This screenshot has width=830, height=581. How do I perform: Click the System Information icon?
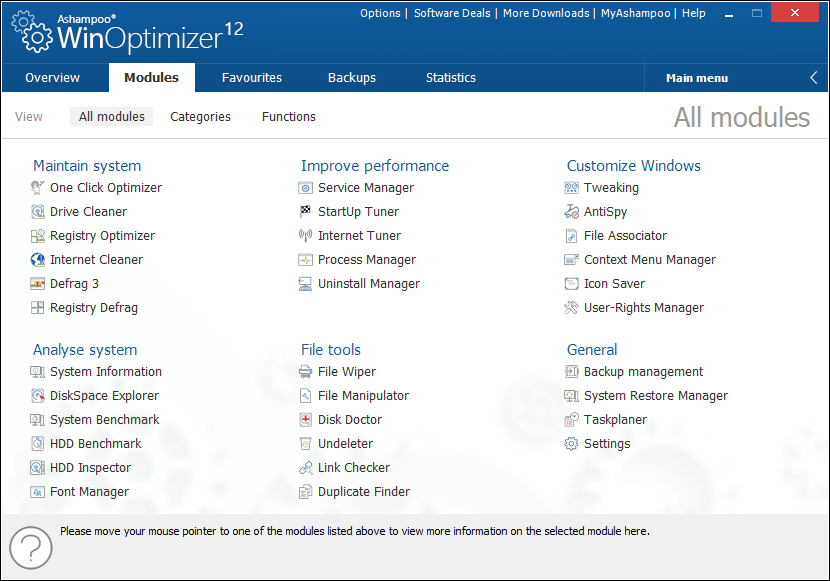pos(38,372)
